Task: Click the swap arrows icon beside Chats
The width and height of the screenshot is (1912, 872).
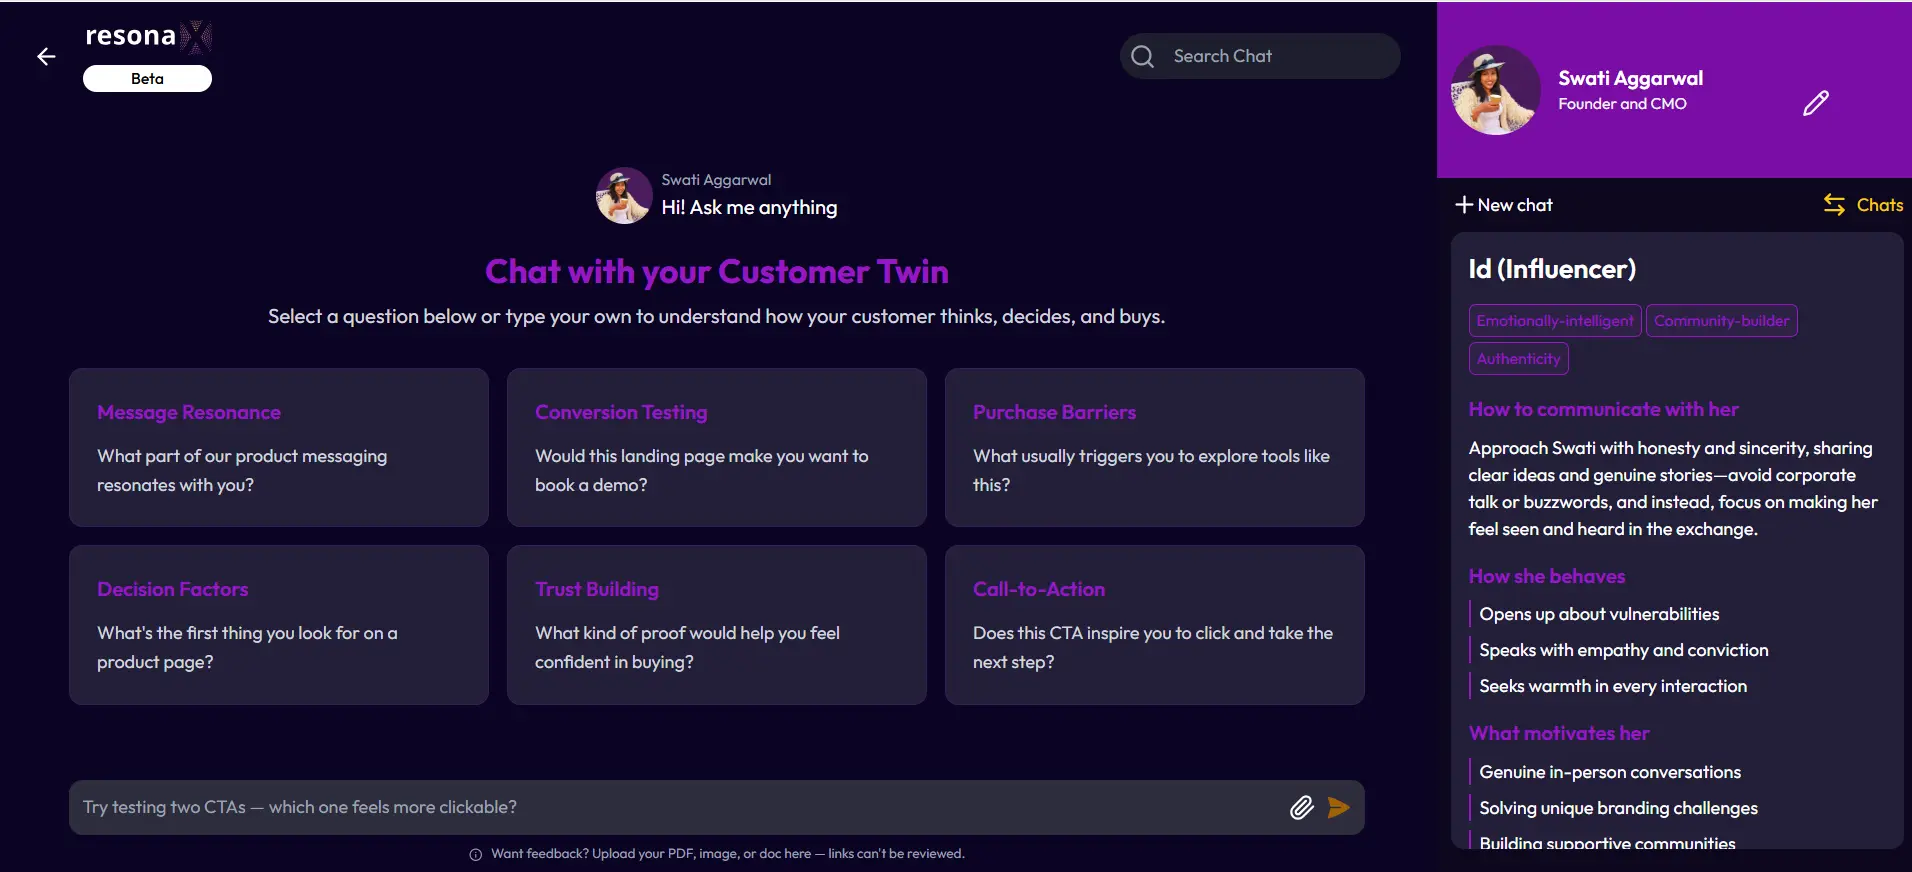Action: coord(1834,205)
